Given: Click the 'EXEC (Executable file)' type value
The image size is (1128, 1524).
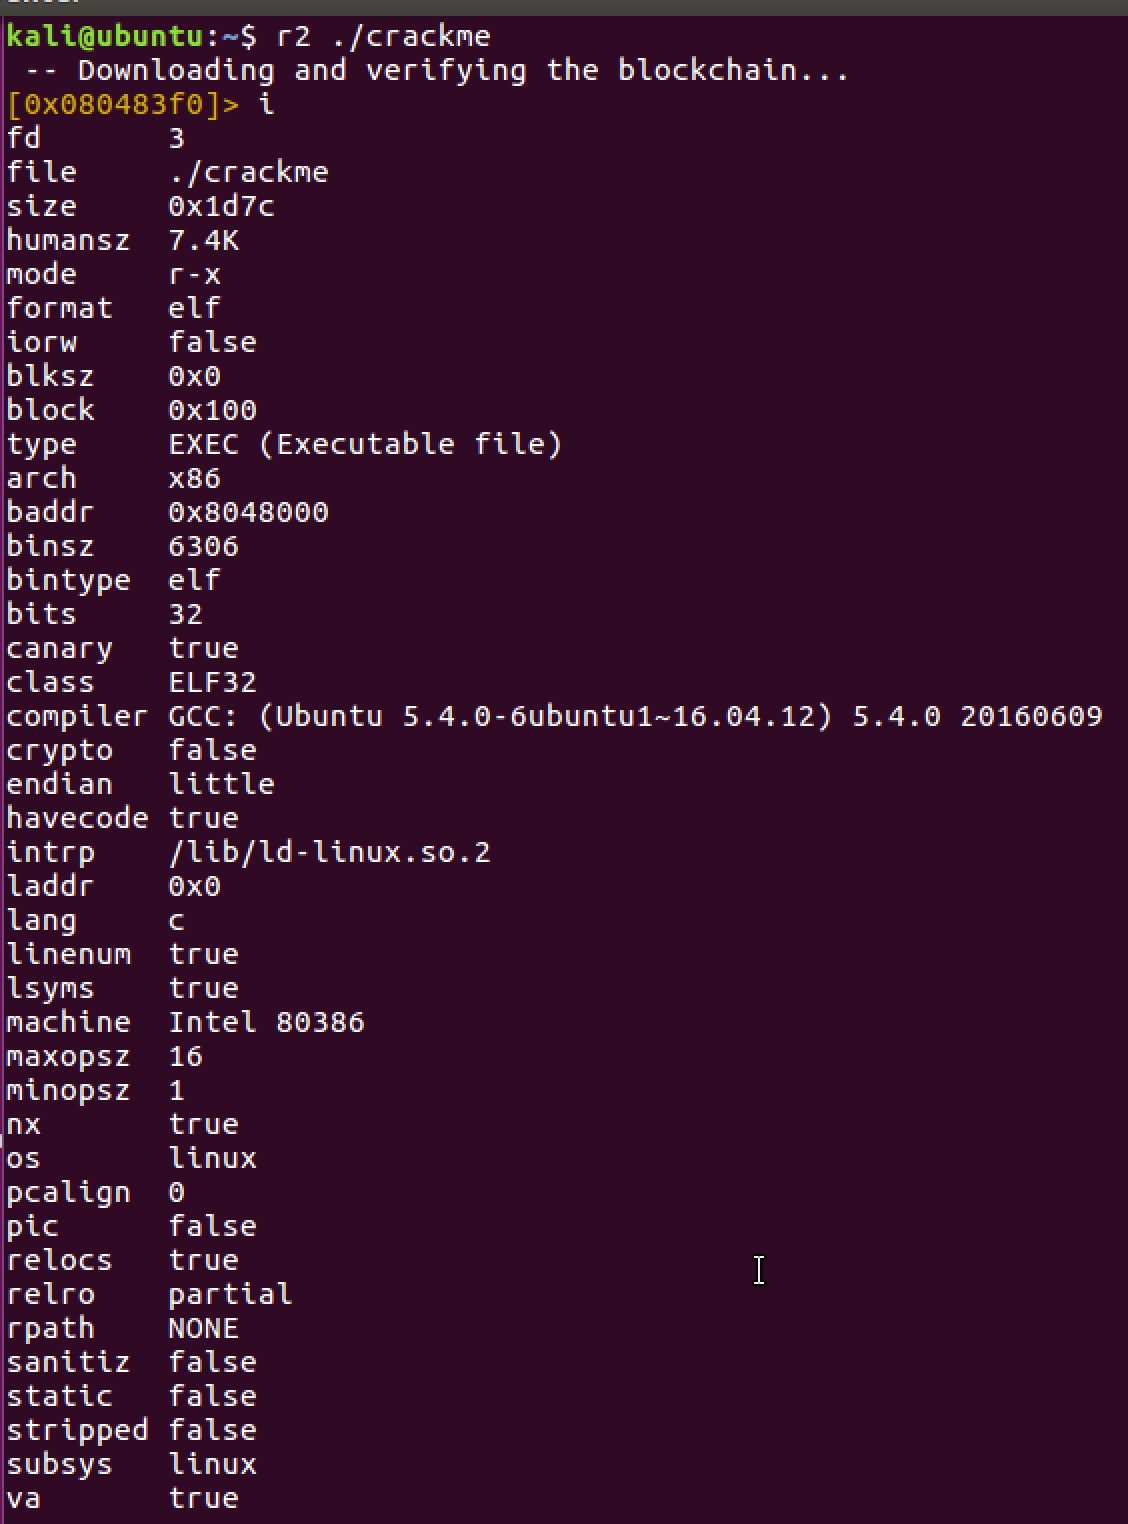Looking at the screenshot, I should coord(365,444).
